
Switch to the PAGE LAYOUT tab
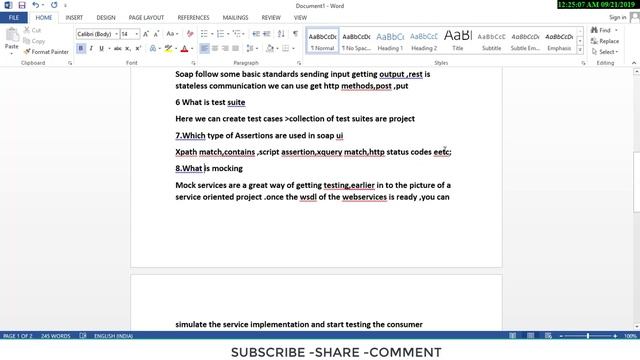[146, 18]
